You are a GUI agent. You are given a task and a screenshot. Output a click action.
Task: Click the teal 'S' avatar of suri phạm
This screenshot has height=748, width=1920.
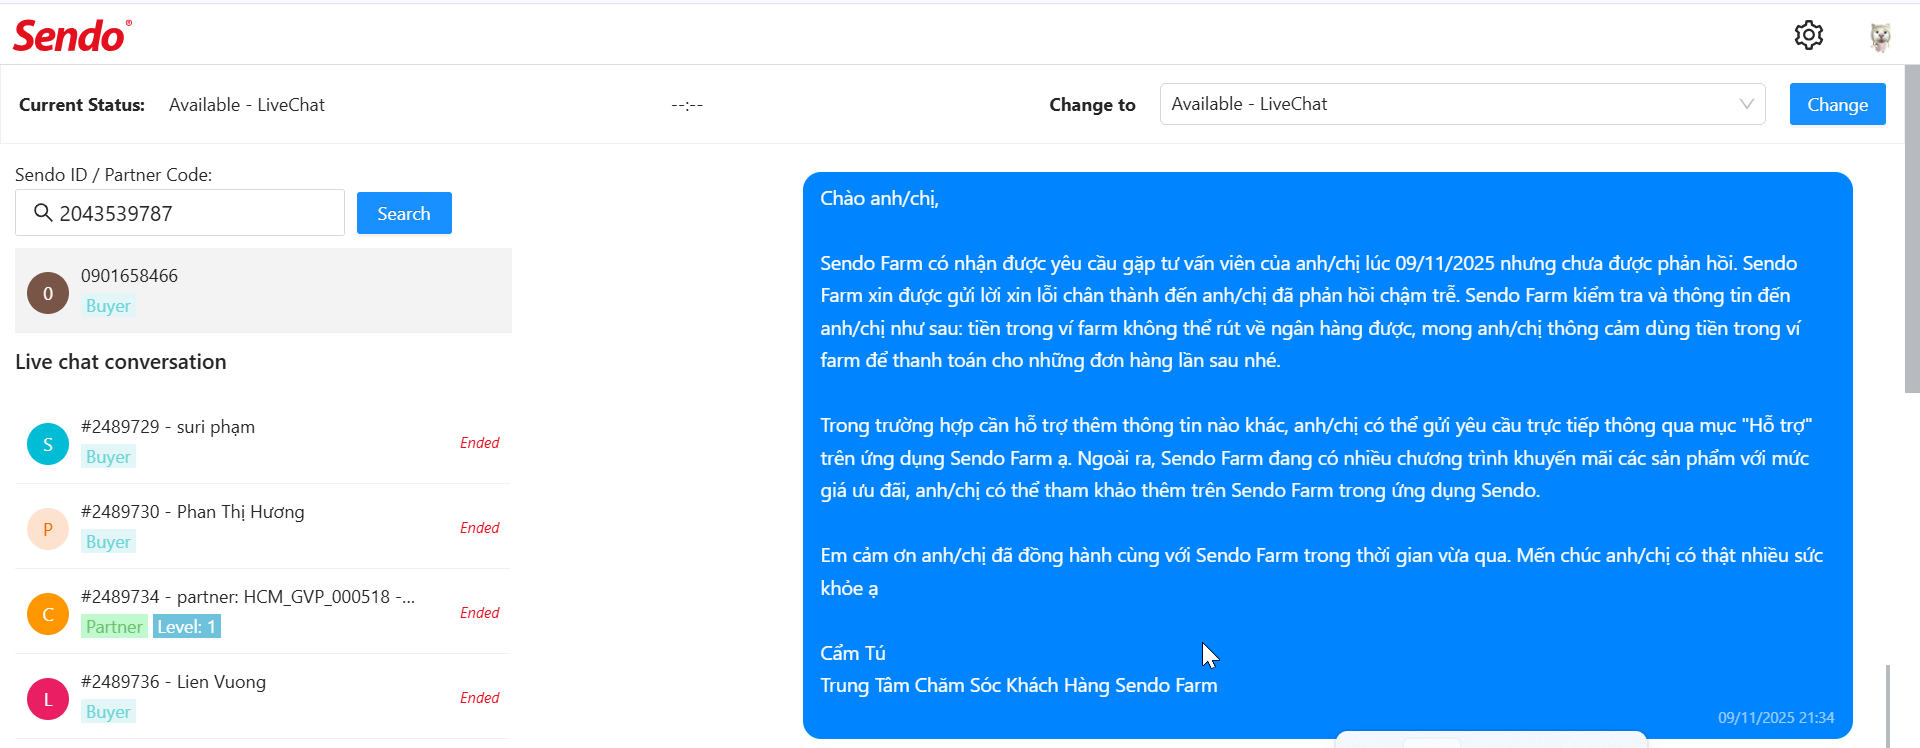[x=48, y=444]
